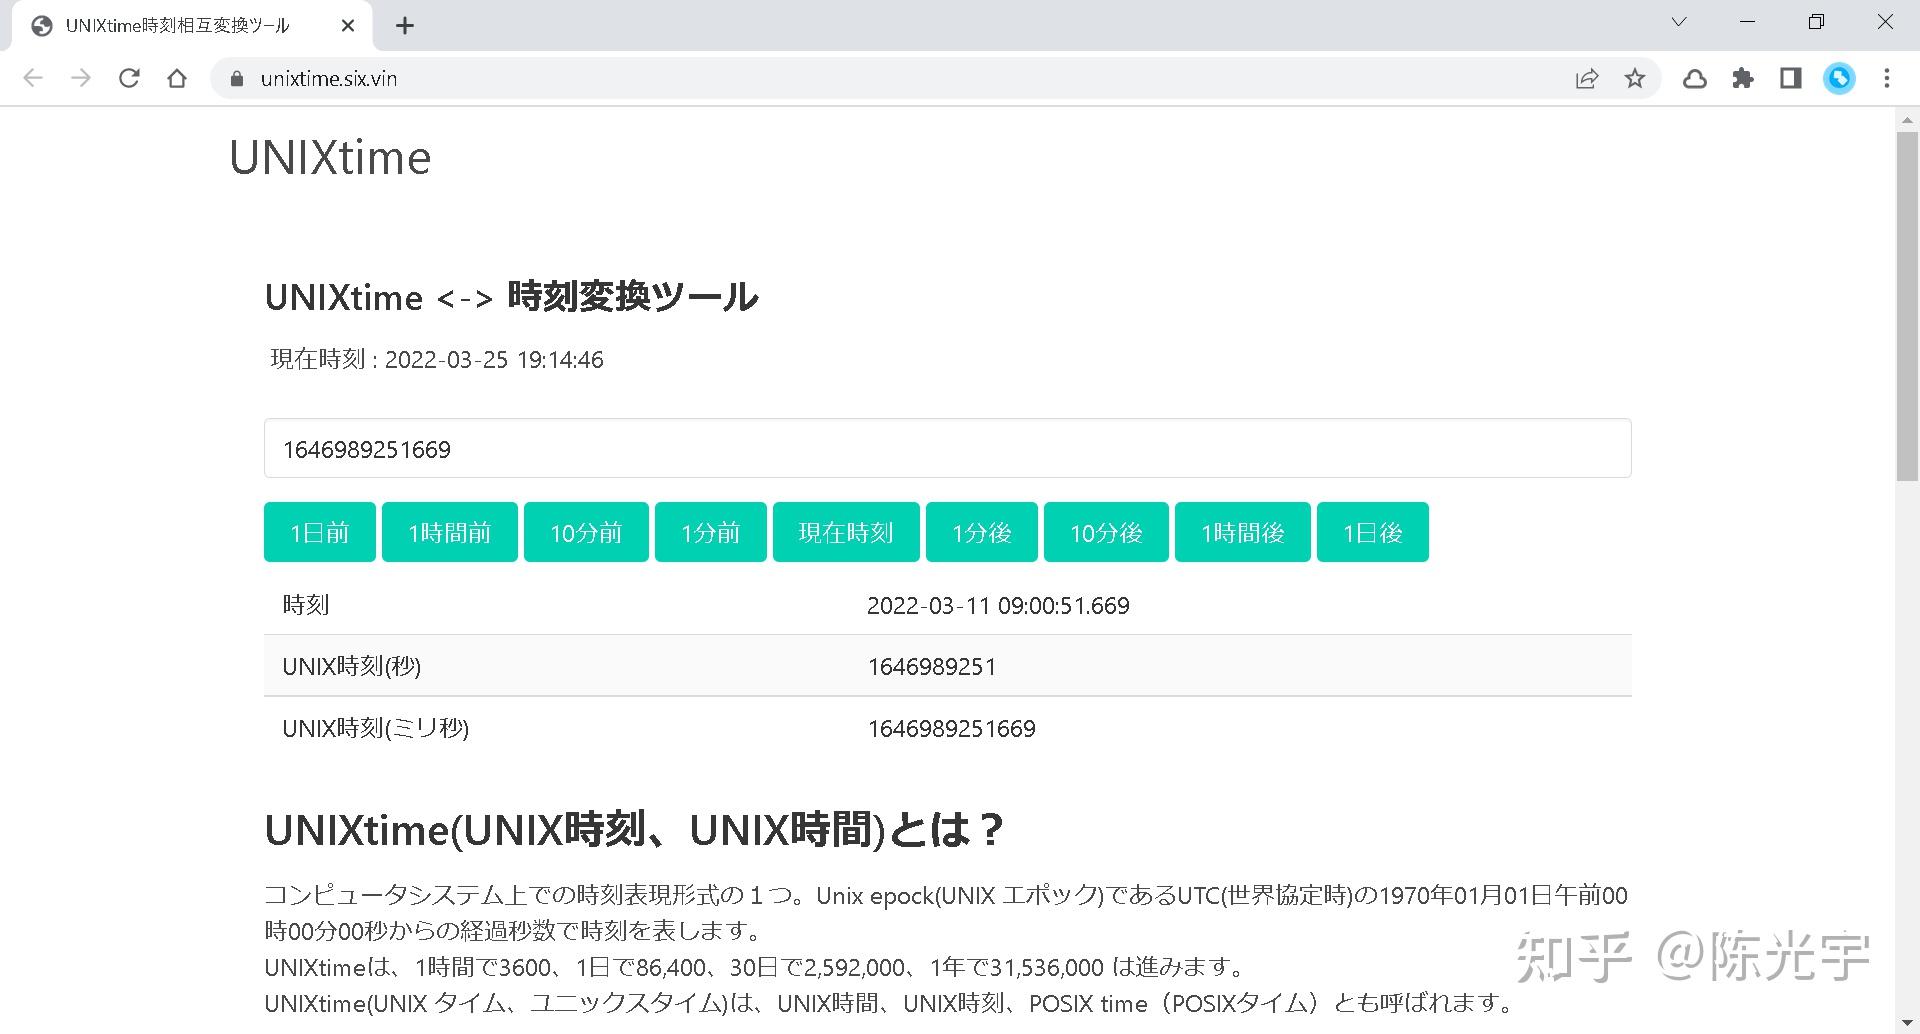Click the back navigation arrow
Image resolution: width=1920 pixels, height=1034 pixels.
(33, 78)
